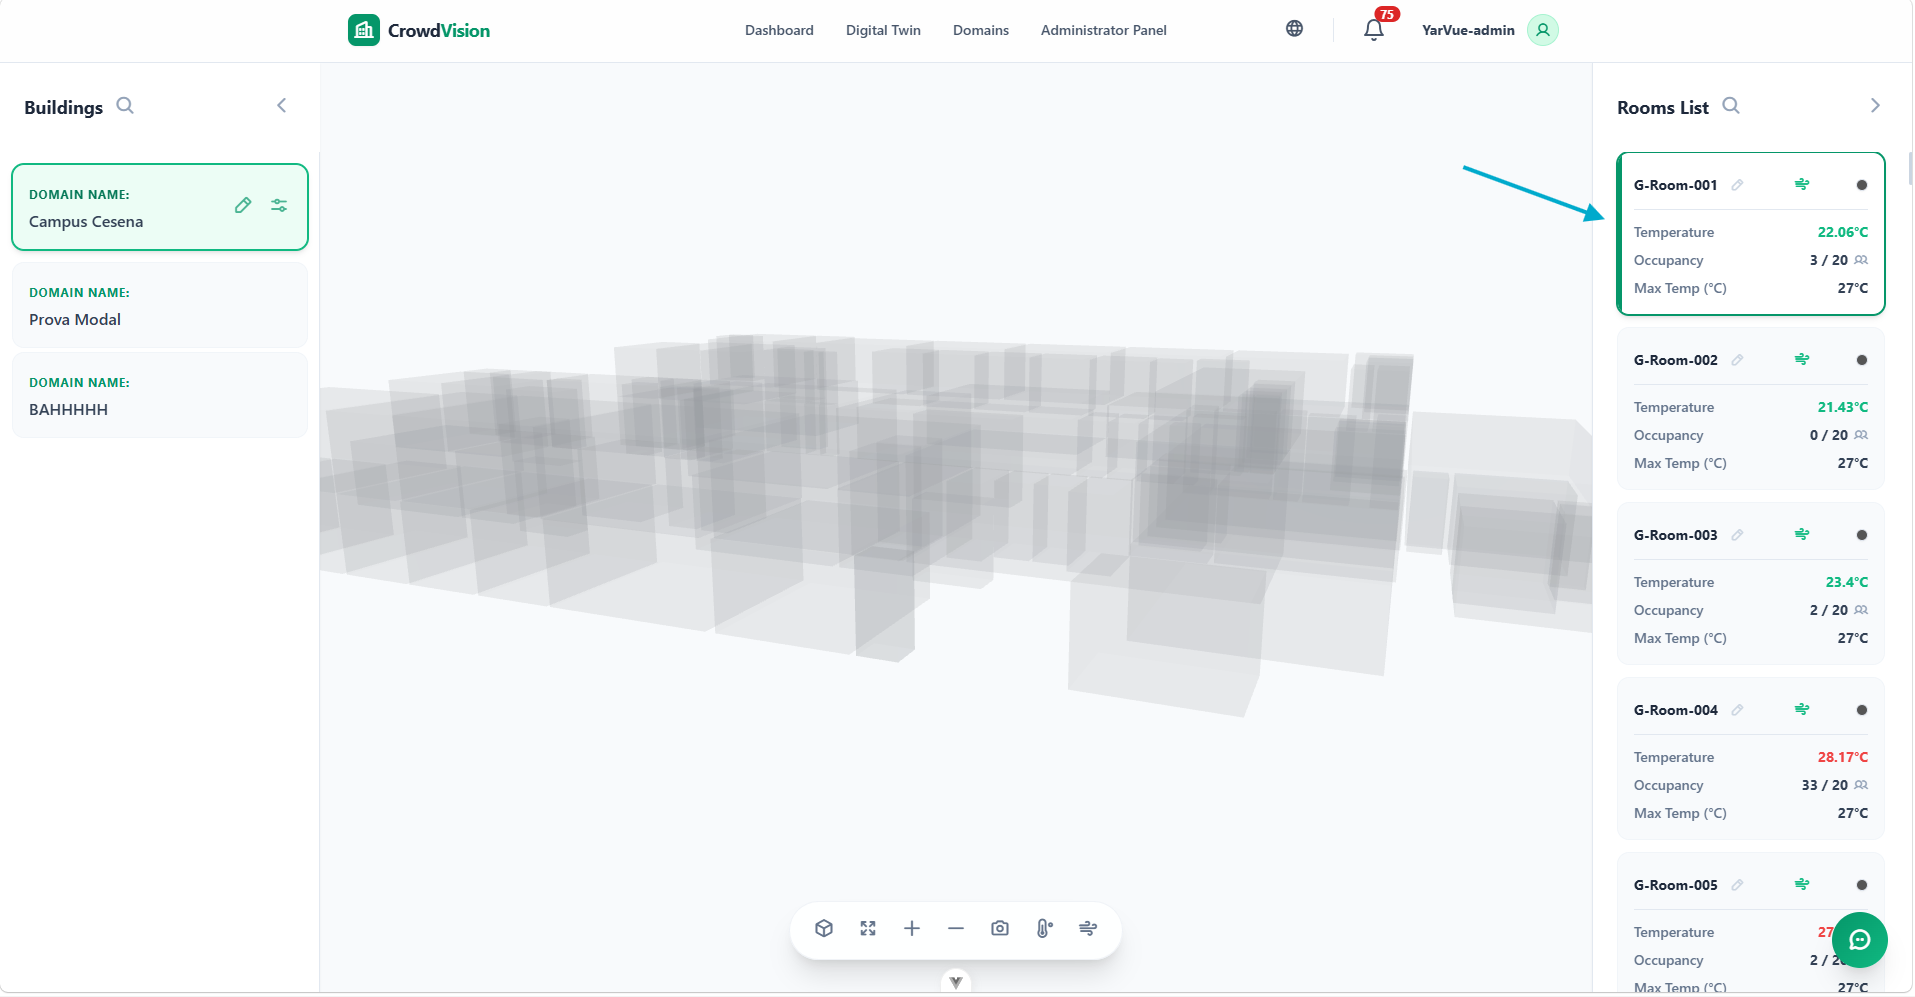Click G-Room-004 occupancy 33 / 20
Screen dimensions: 1915x997
pyautogui.click(x=1824, y=785)
